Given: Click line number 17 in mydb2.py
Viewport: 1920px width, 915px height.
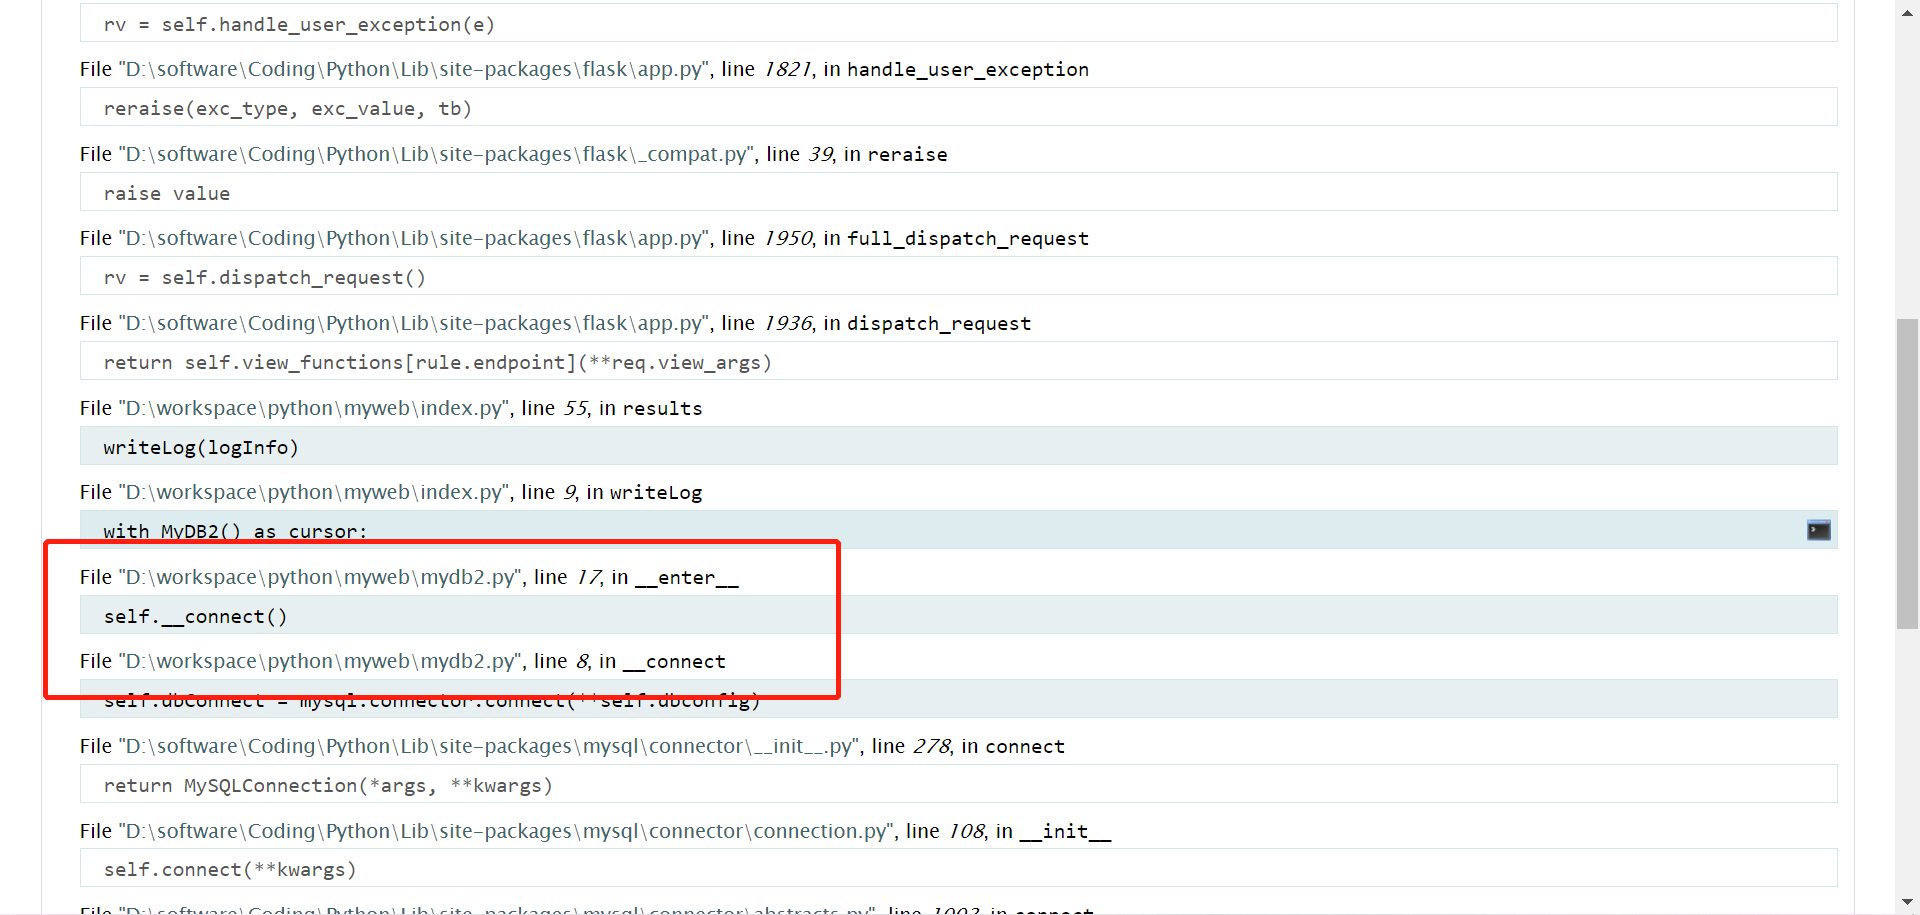Looking at the screenshot, I should point(588,577).
